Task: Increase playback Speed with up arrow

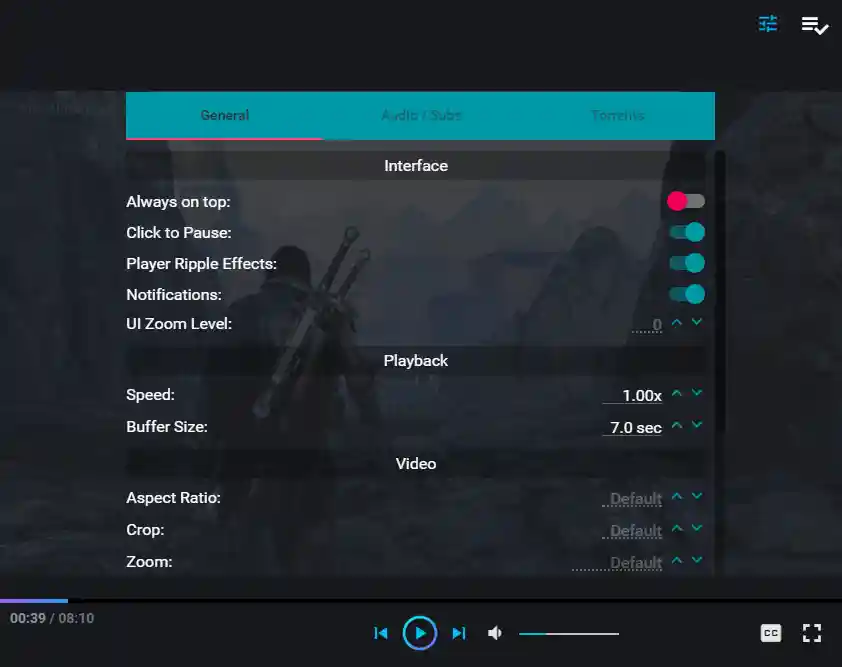Action: point(677,394)
